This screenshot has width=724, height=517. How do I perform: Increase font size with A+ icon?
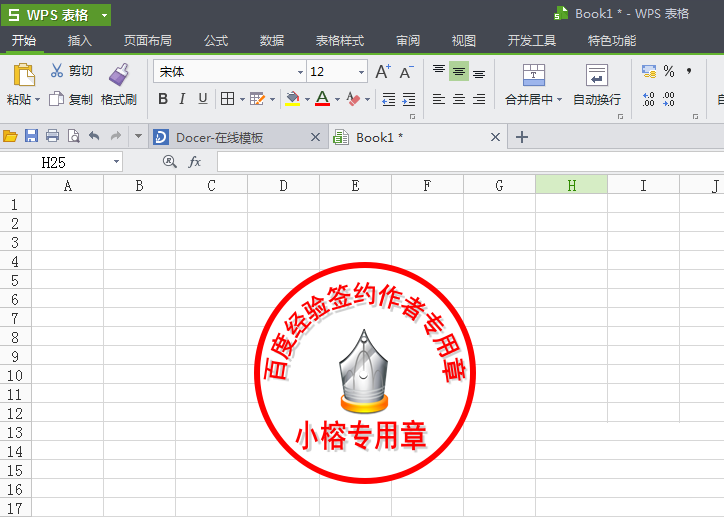[383, 72]
